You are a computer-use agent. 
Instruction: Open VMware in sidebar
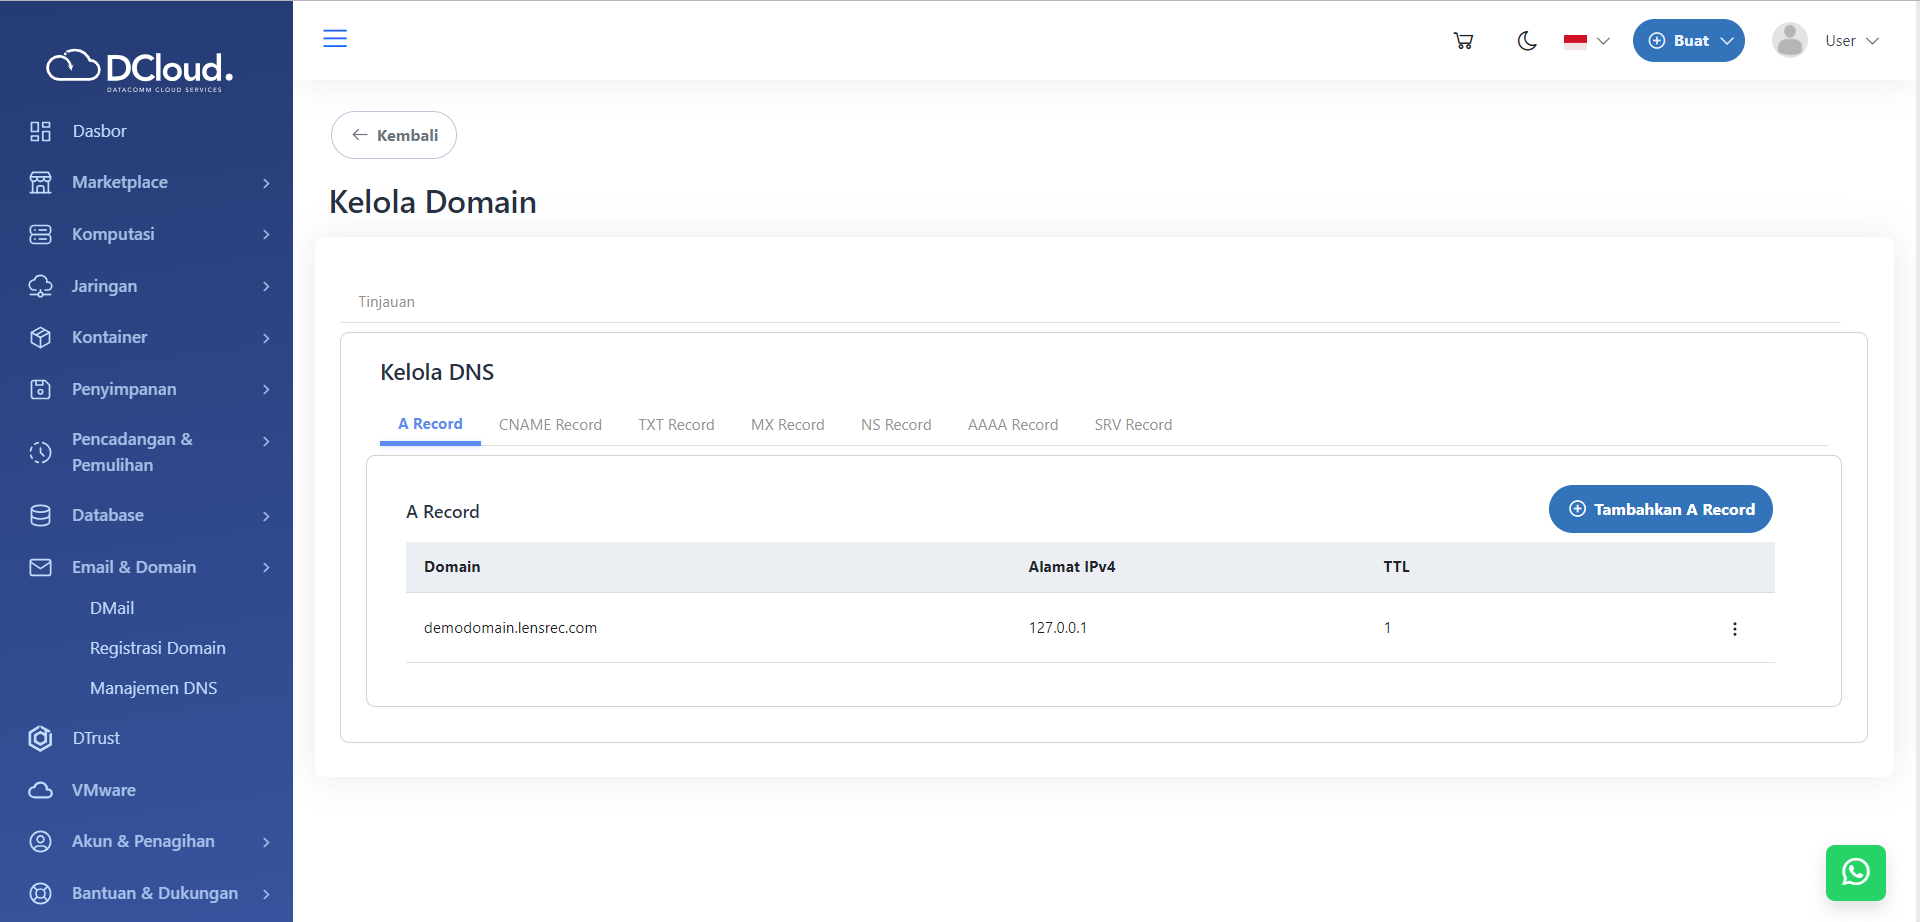tap(103, 790)
